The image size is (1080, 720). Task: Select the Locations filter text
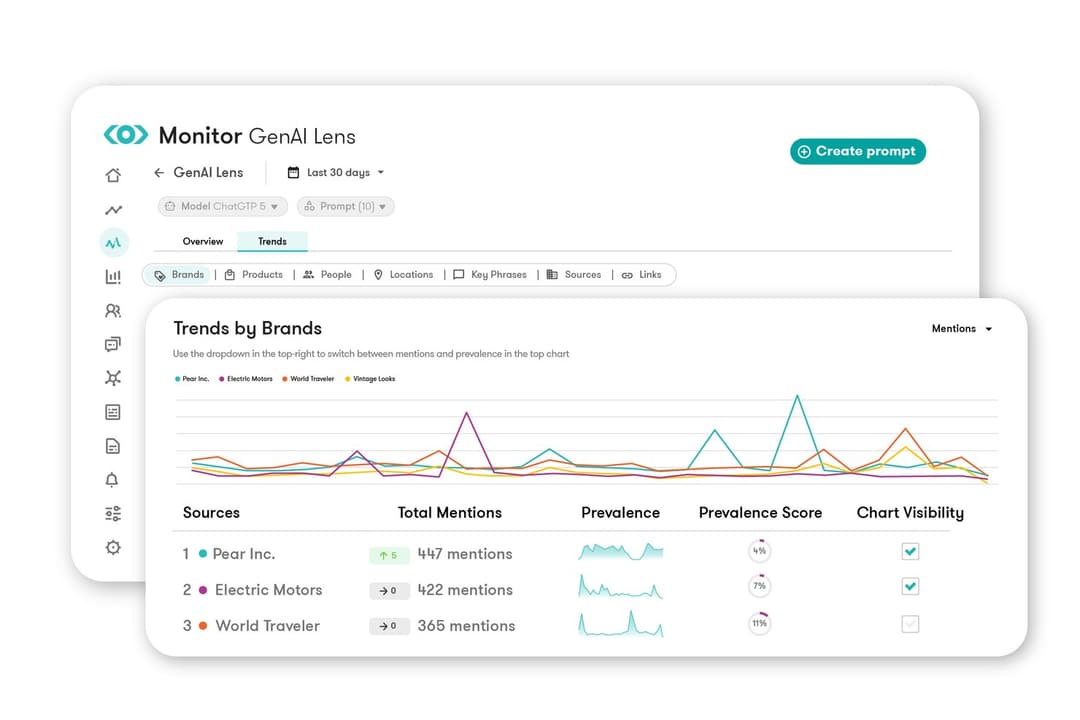tap(411, 274)
